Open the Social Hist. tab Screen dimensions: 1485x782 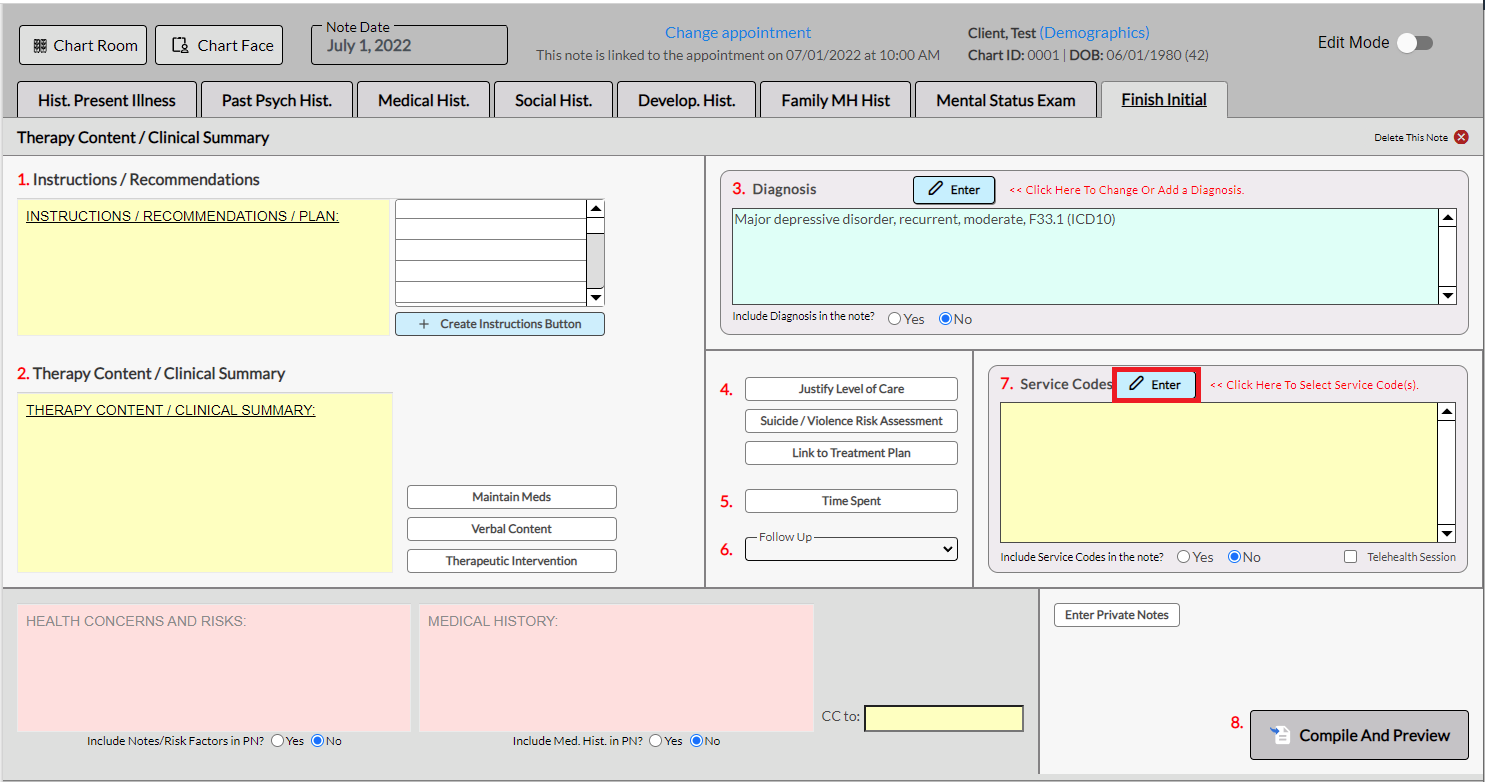pos(553,100)
